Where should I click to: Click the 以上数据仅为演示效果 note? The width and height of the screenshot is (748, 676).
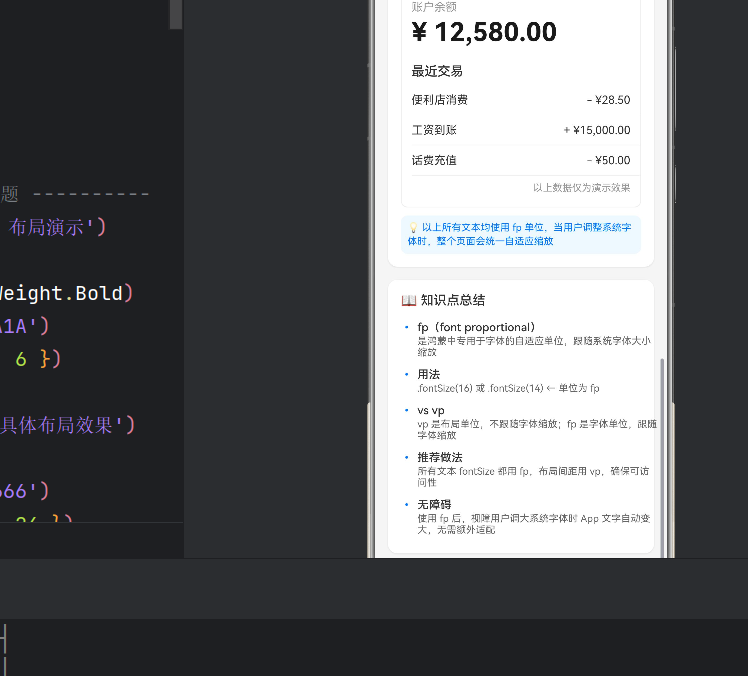point(582,187)
